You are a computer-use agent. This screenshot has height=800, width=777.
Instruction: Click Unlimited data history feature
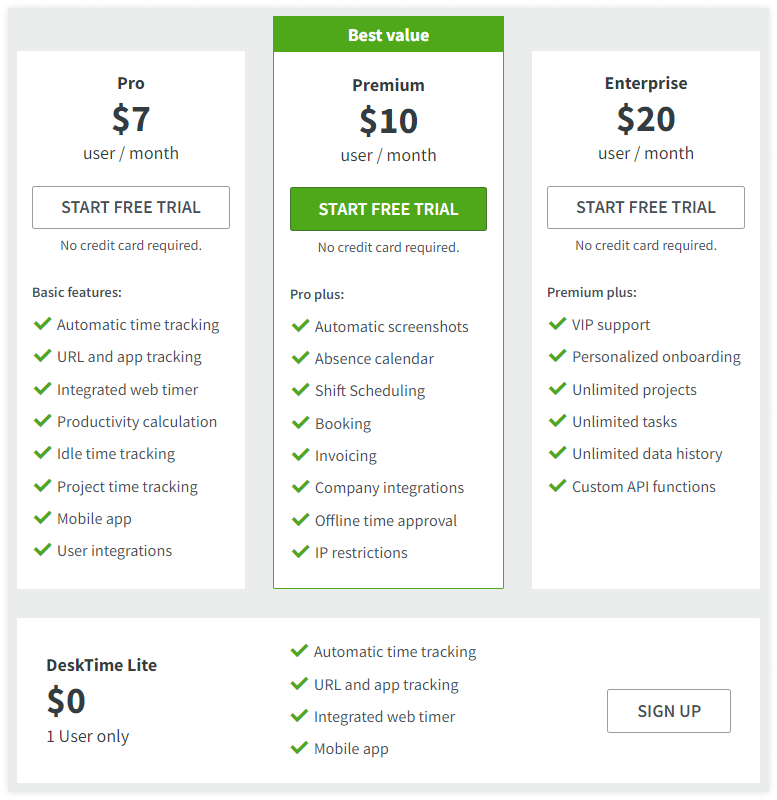tap(647, 454)
